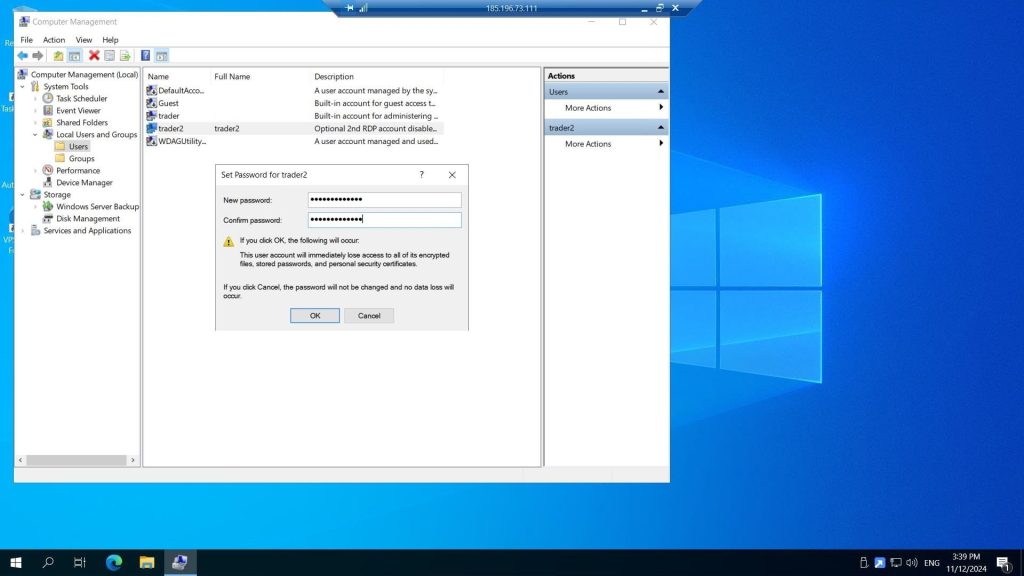Open File Explorer from the taskbar

(x=146, y=563)
